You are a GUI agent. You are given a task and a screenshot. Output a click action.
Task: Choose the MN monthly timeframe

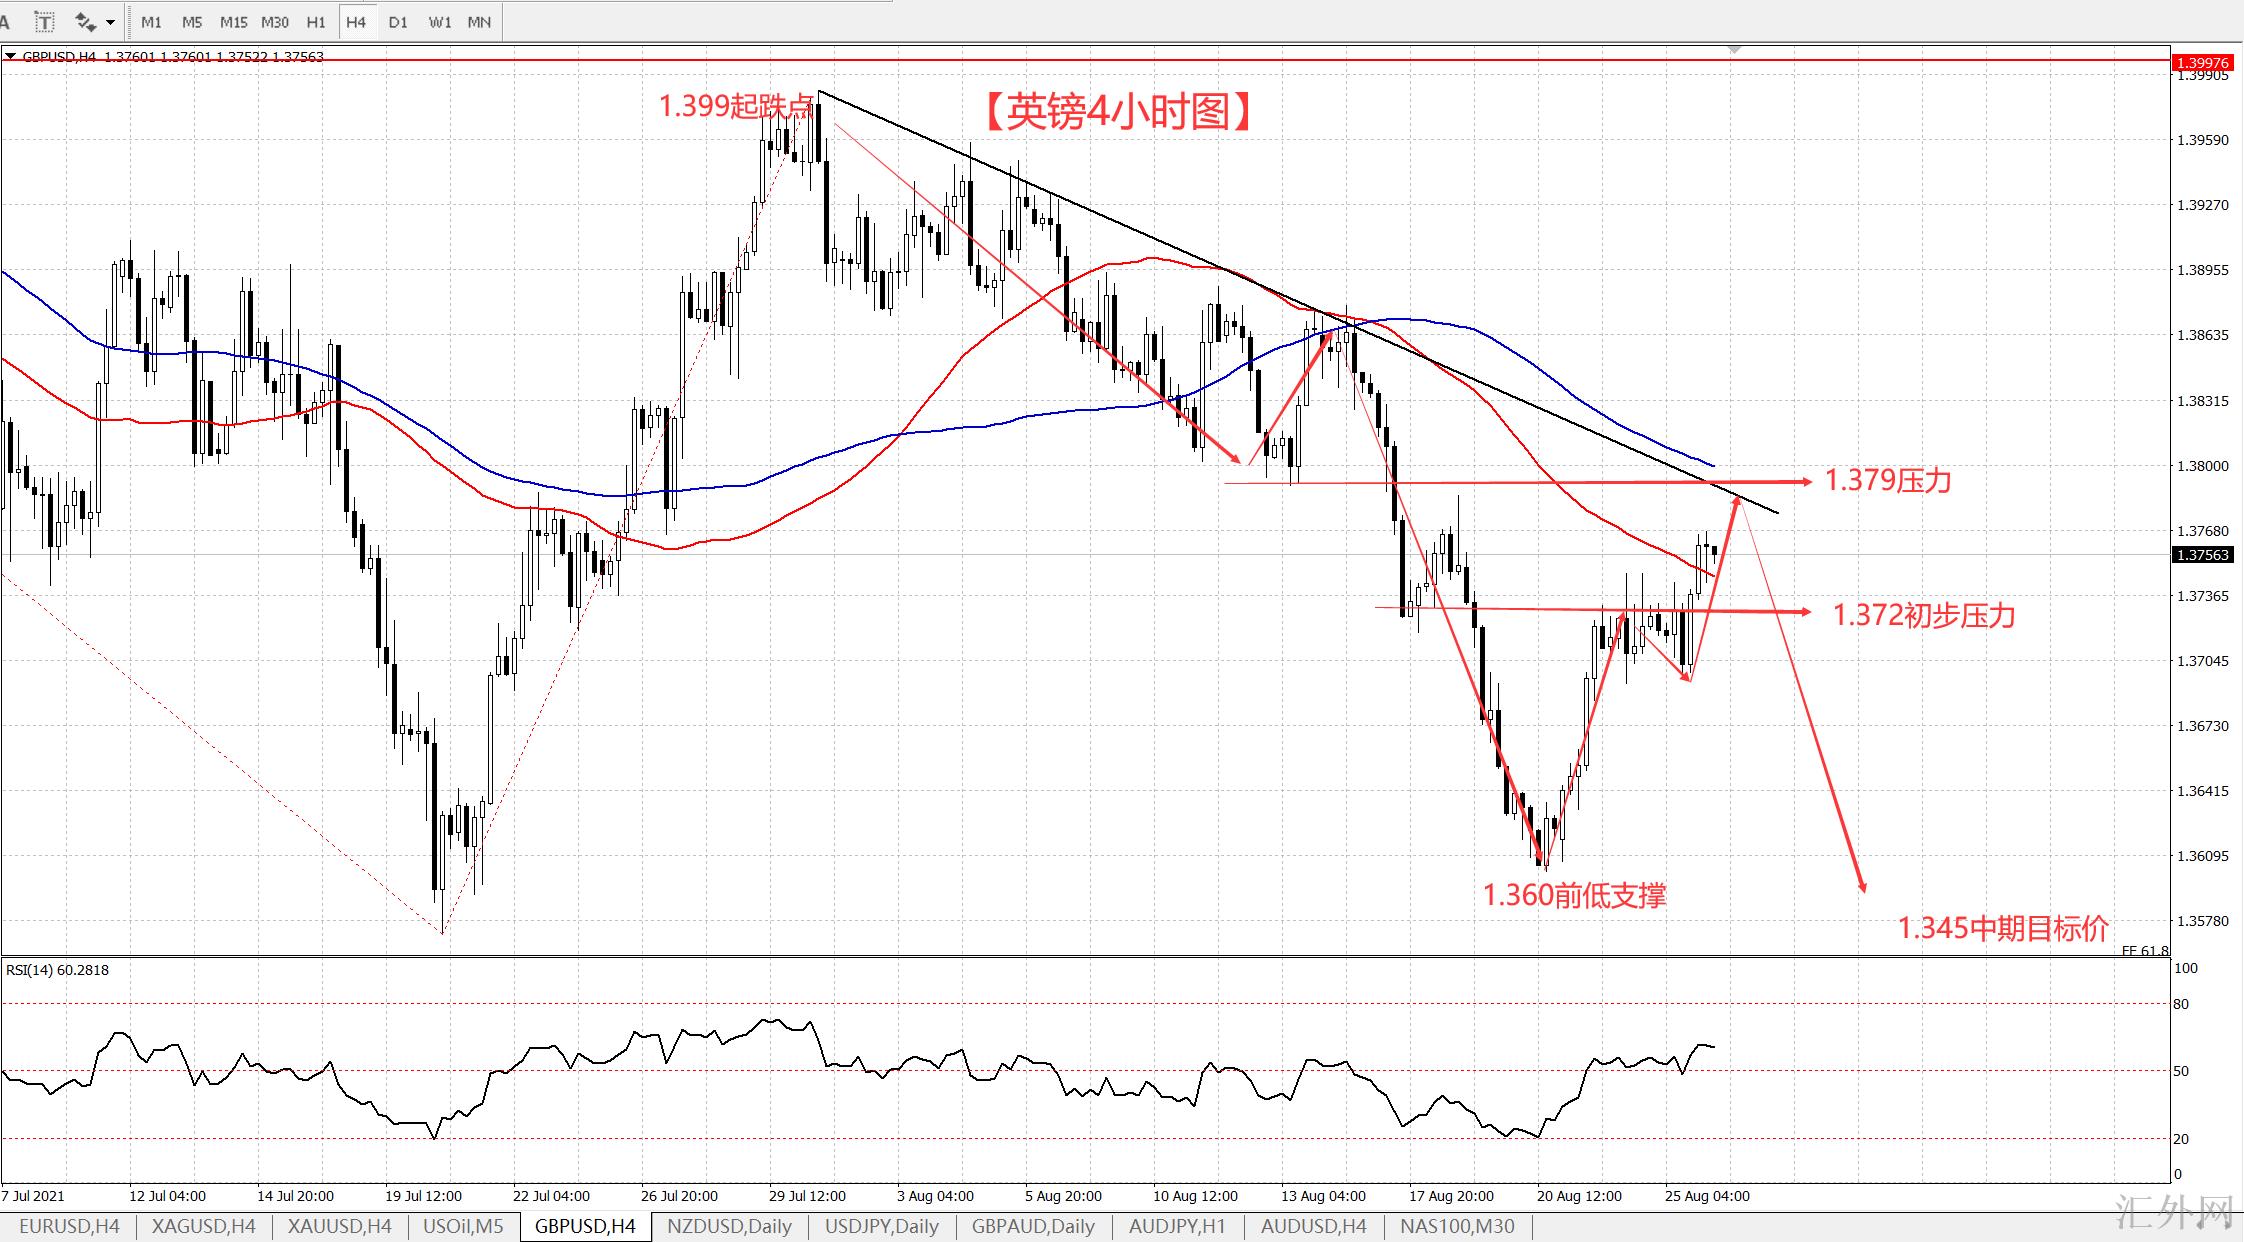click(x=479, y=21)
